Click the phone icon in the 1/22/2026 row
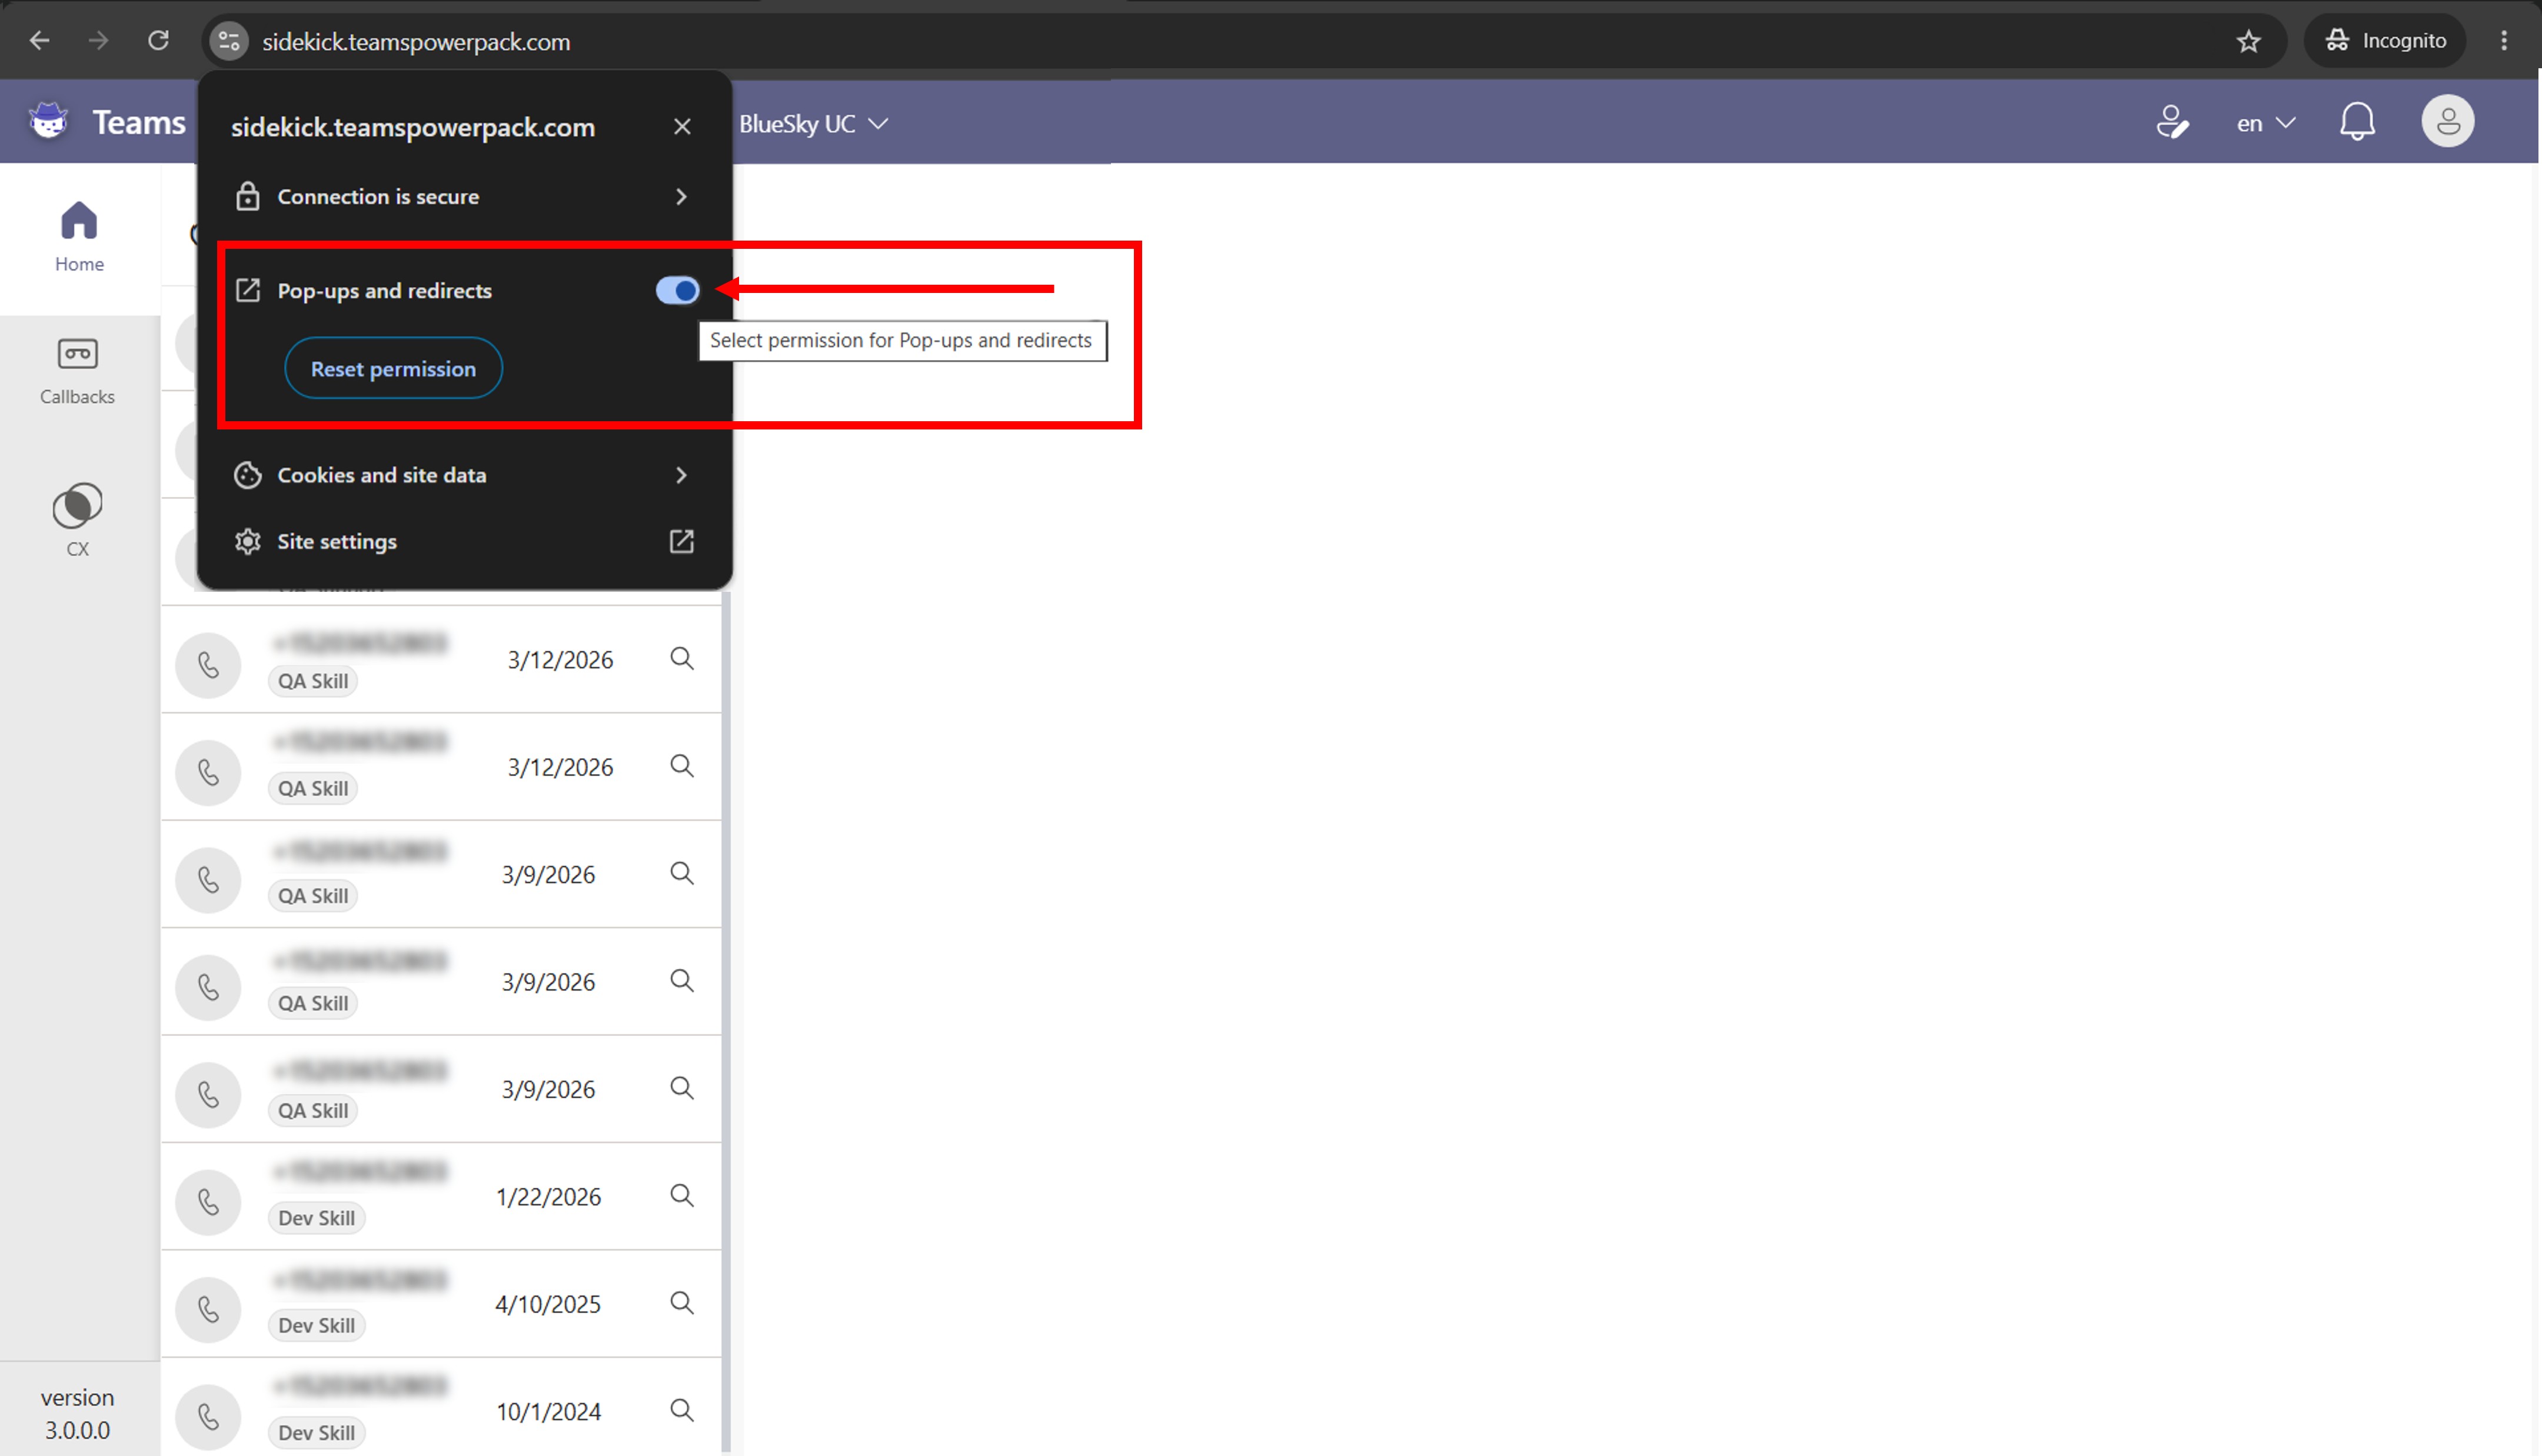Viewport: 2542px width, 1456px height. click(x=208, y=1202)
